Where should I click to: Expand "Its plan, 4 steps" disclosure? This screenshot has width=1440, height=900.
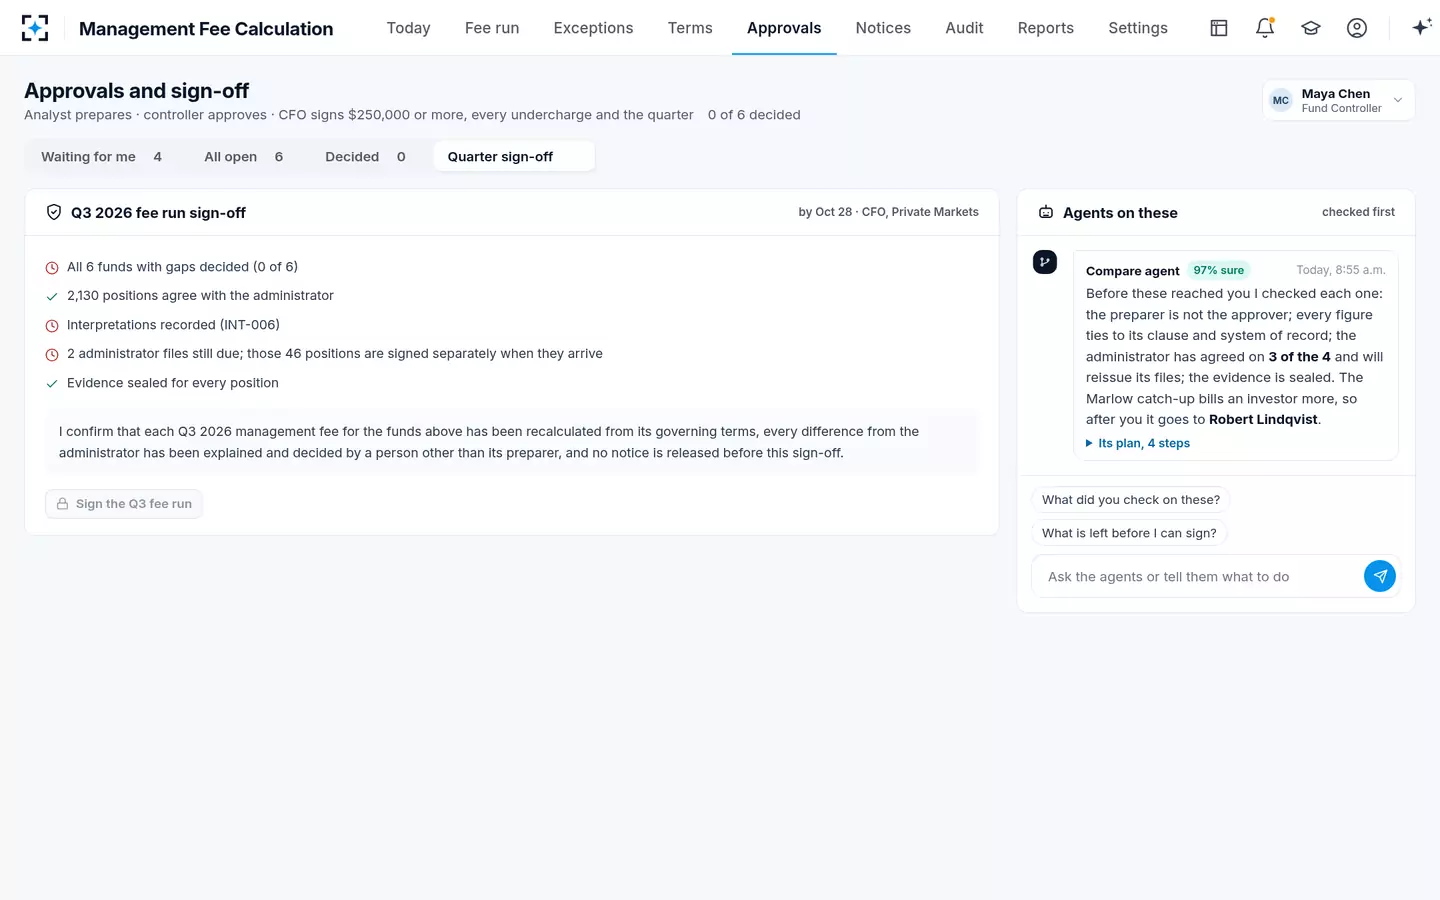click(1138, 443)
